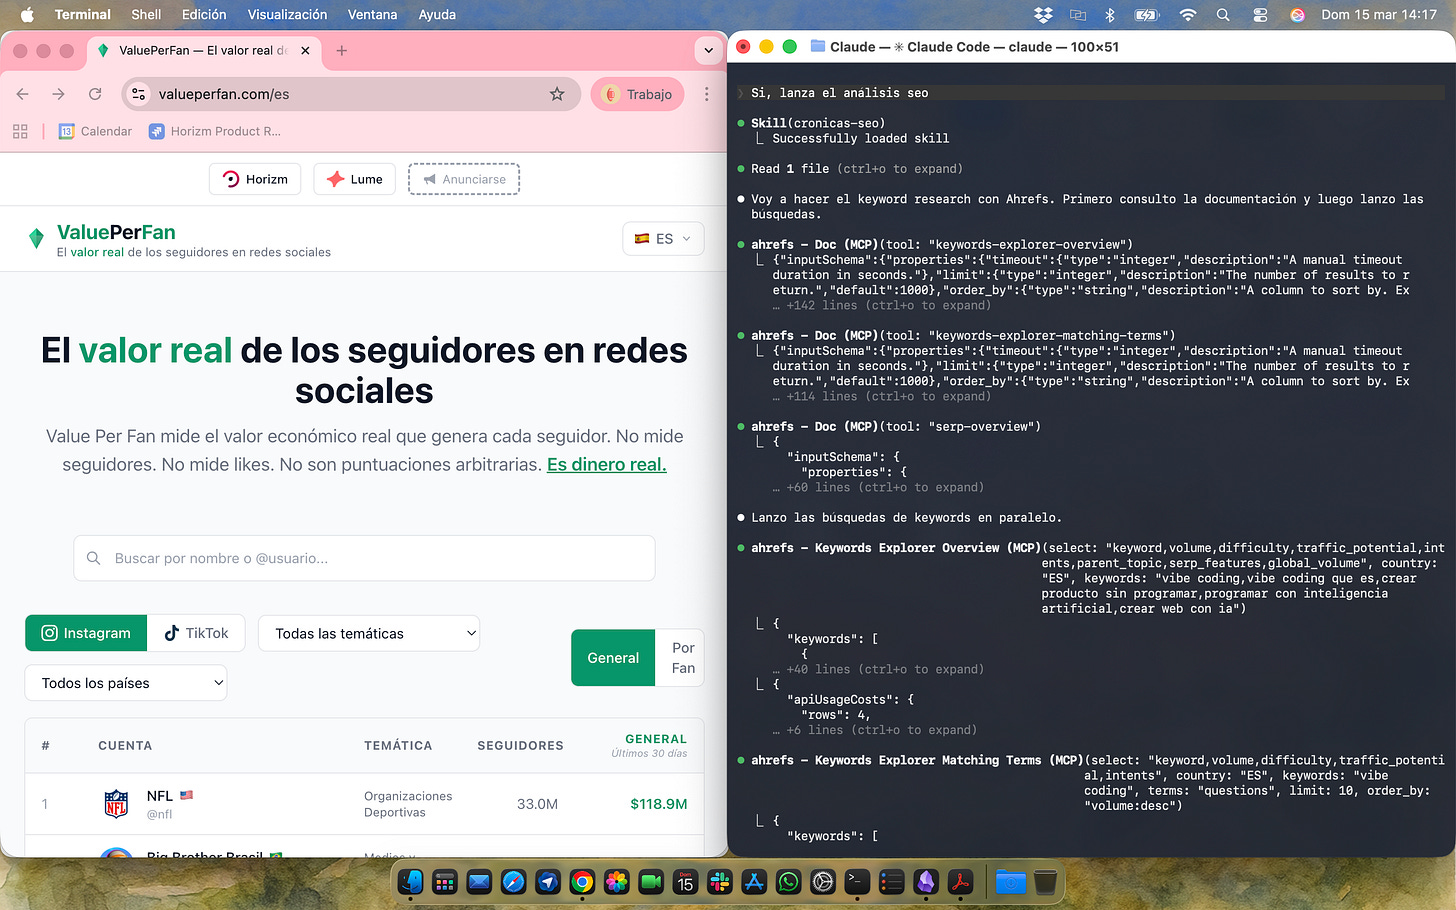Open Google Chrome from the Dock
This screenshot has height=910, width=1456.
[582, 881]
